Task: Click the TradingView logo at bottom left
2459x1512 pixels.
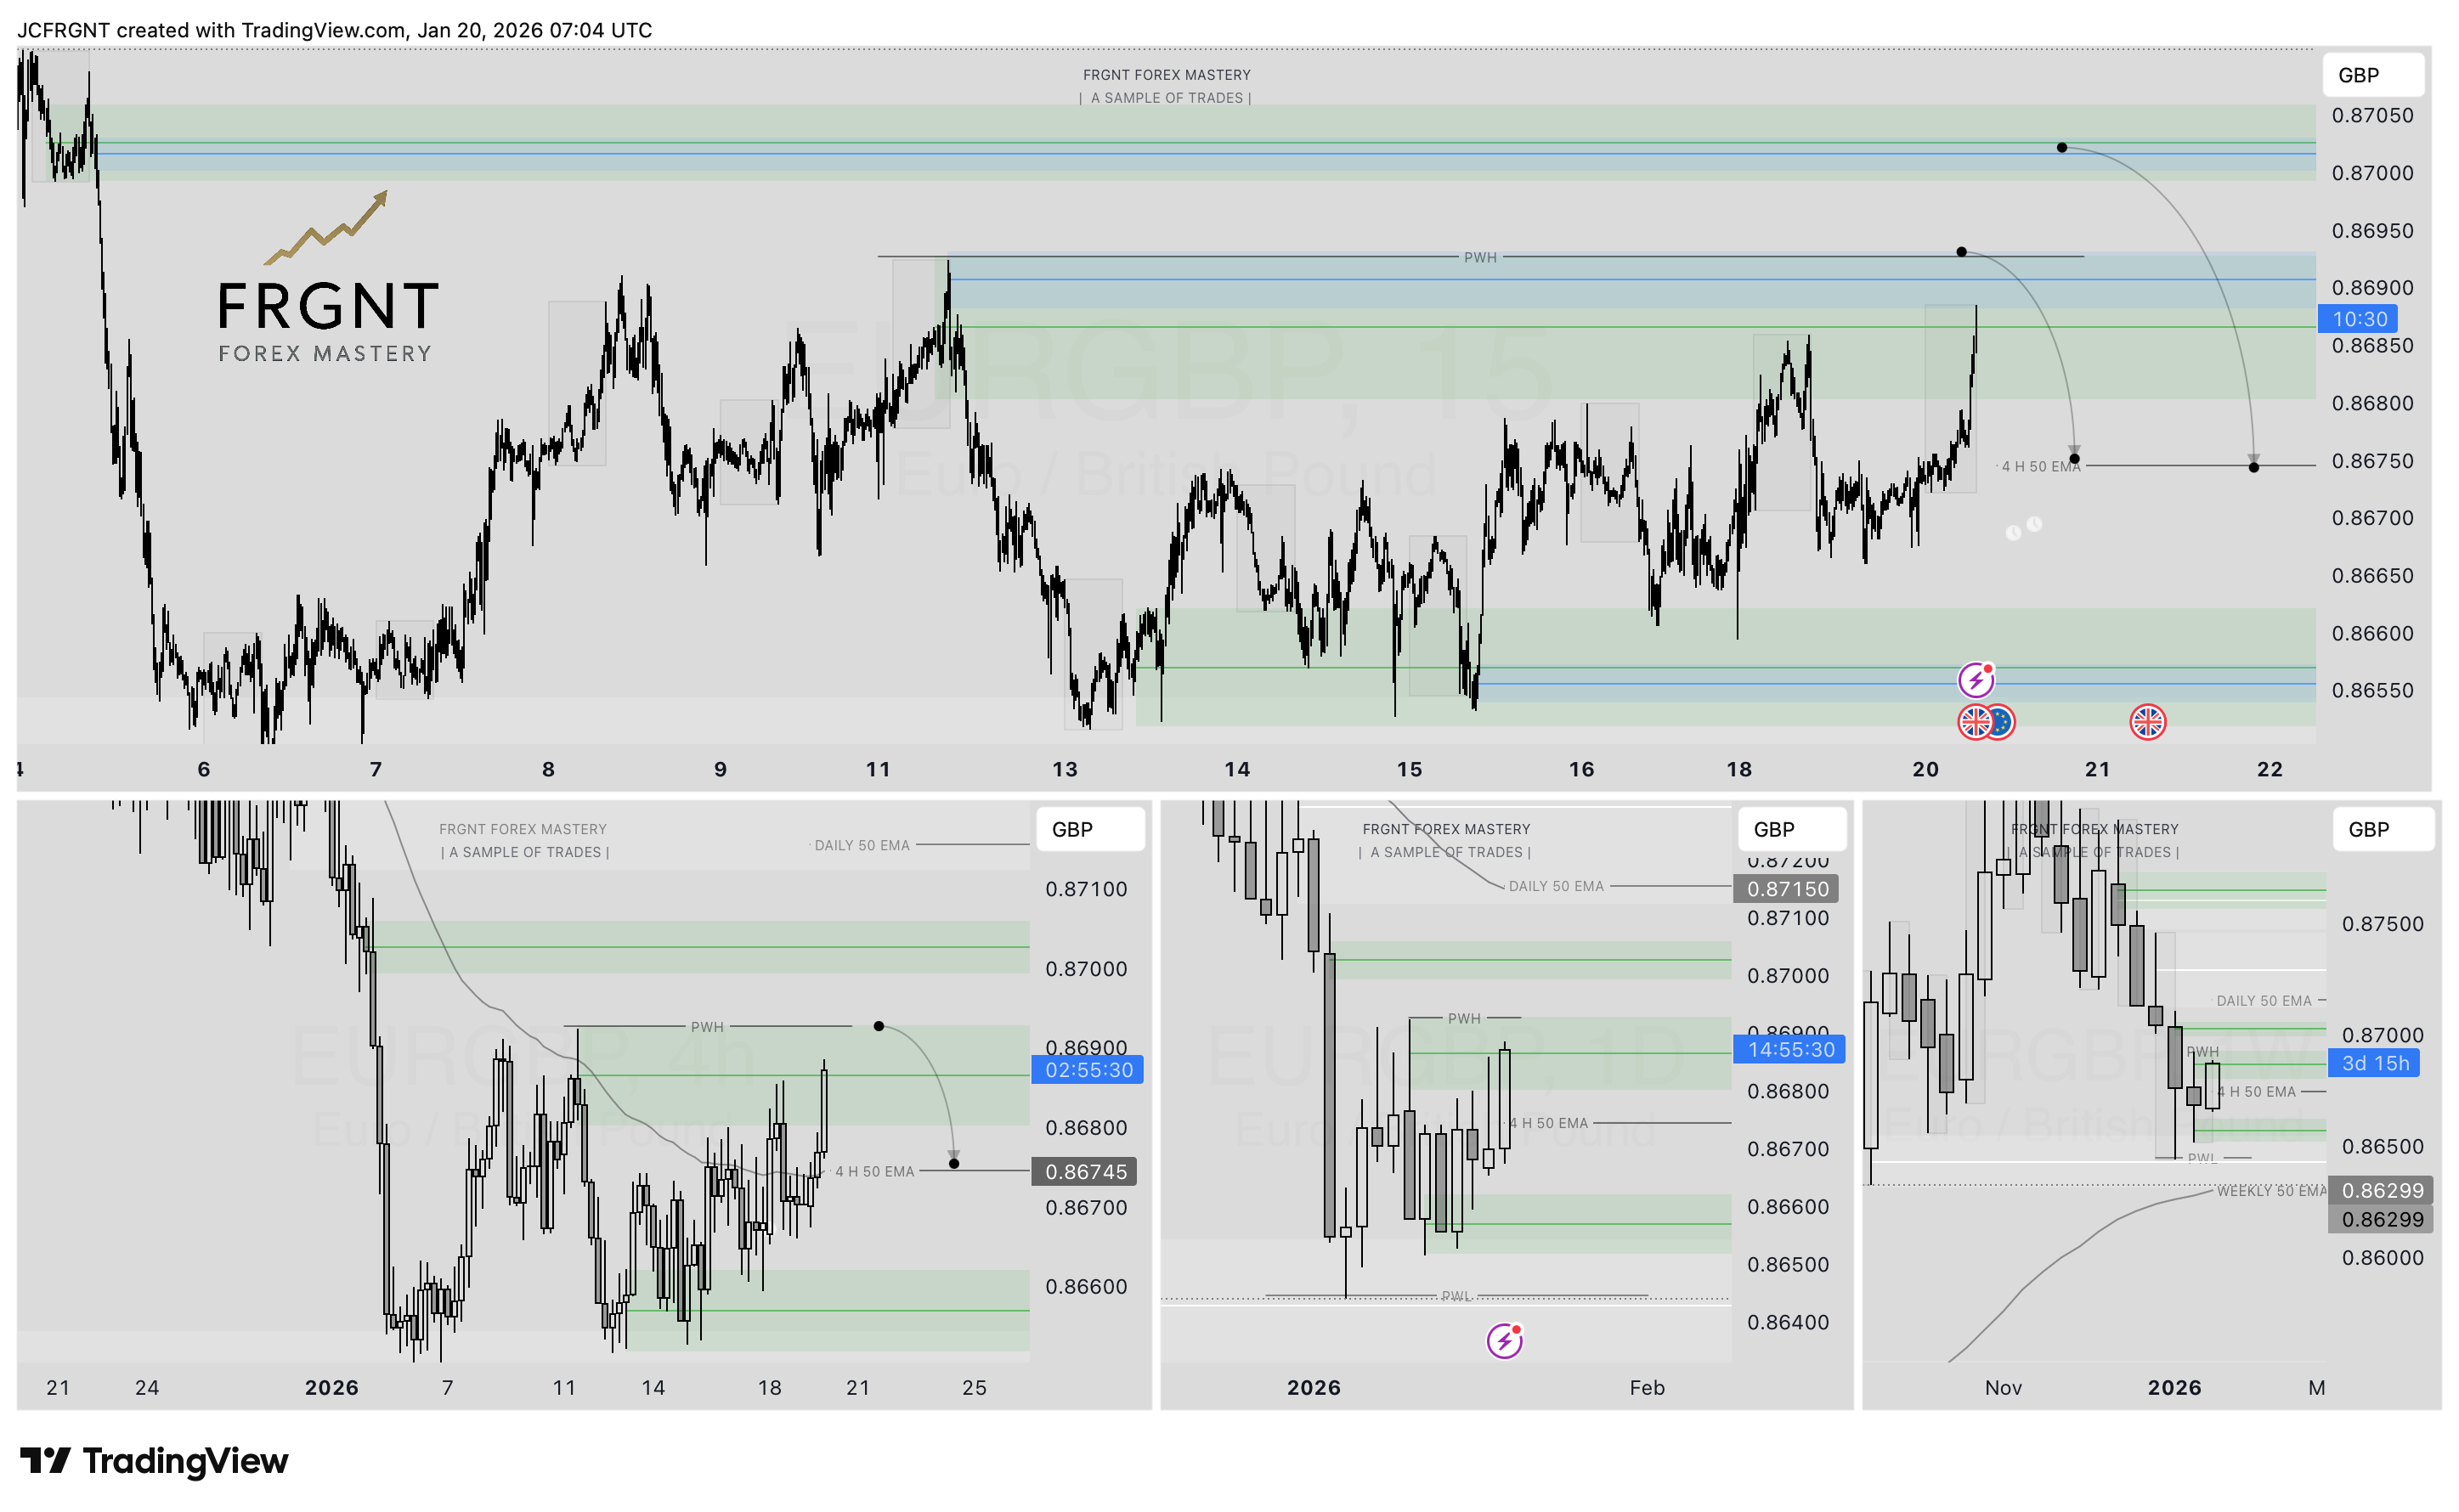Action: (x=154, y=1460)
